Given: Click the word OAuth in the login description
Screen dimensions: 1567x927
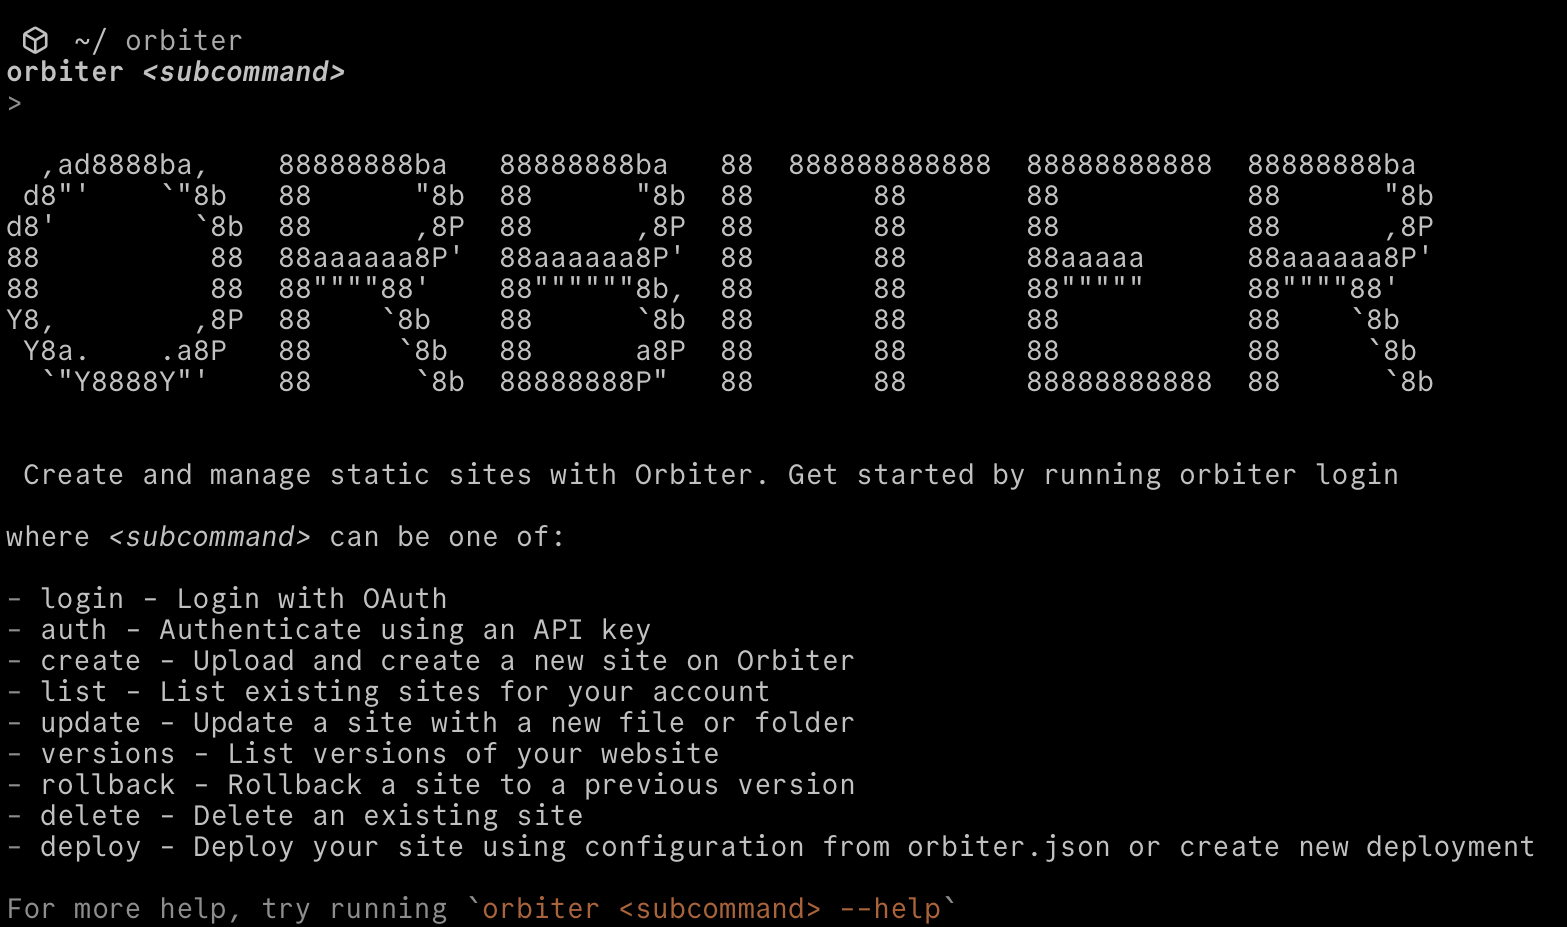Looking at the screenshot, I should tap(404, 599).
